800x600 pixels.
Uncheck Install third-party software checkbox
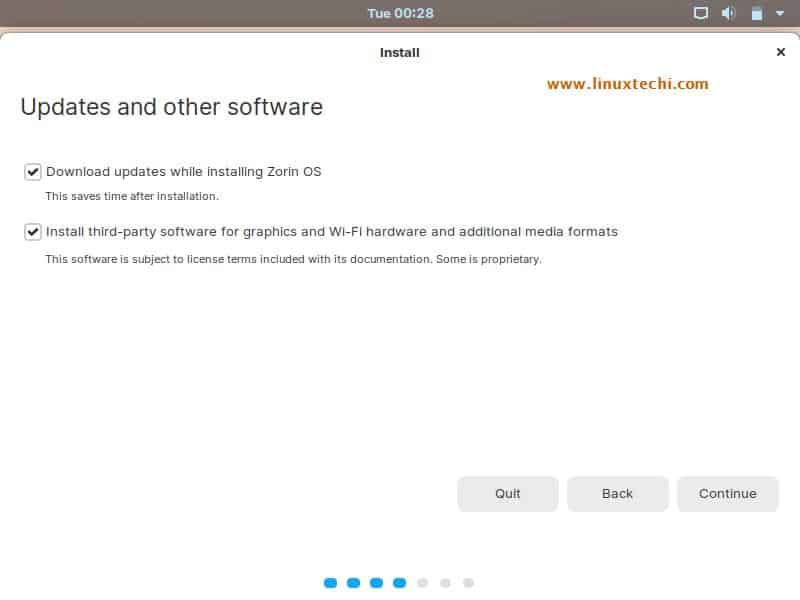point(33,232)
